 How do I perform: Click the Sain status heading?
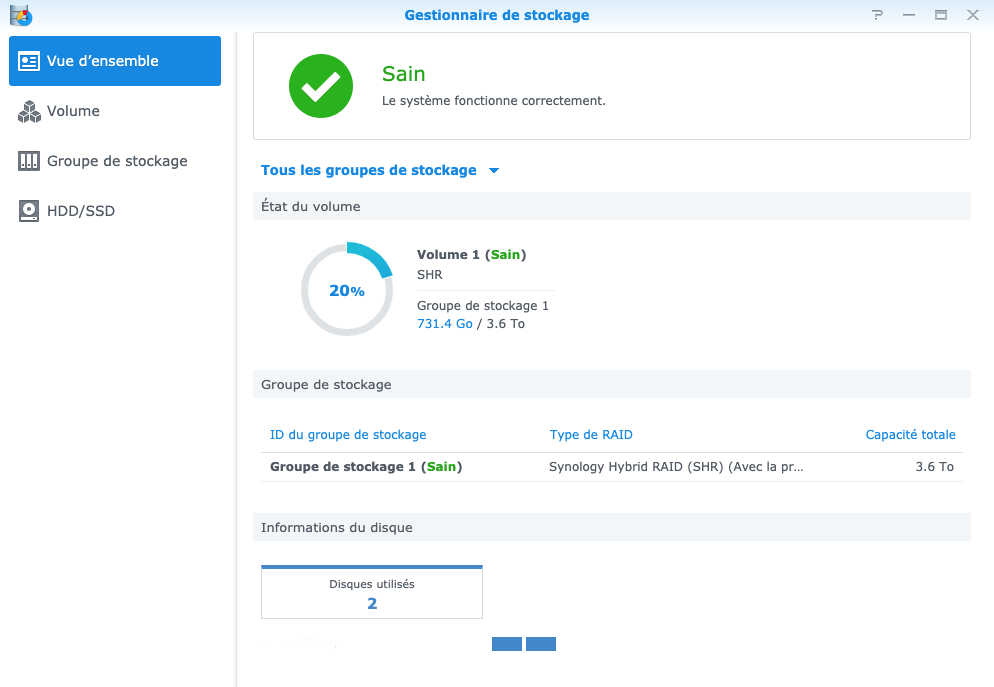tap(403, 74)
